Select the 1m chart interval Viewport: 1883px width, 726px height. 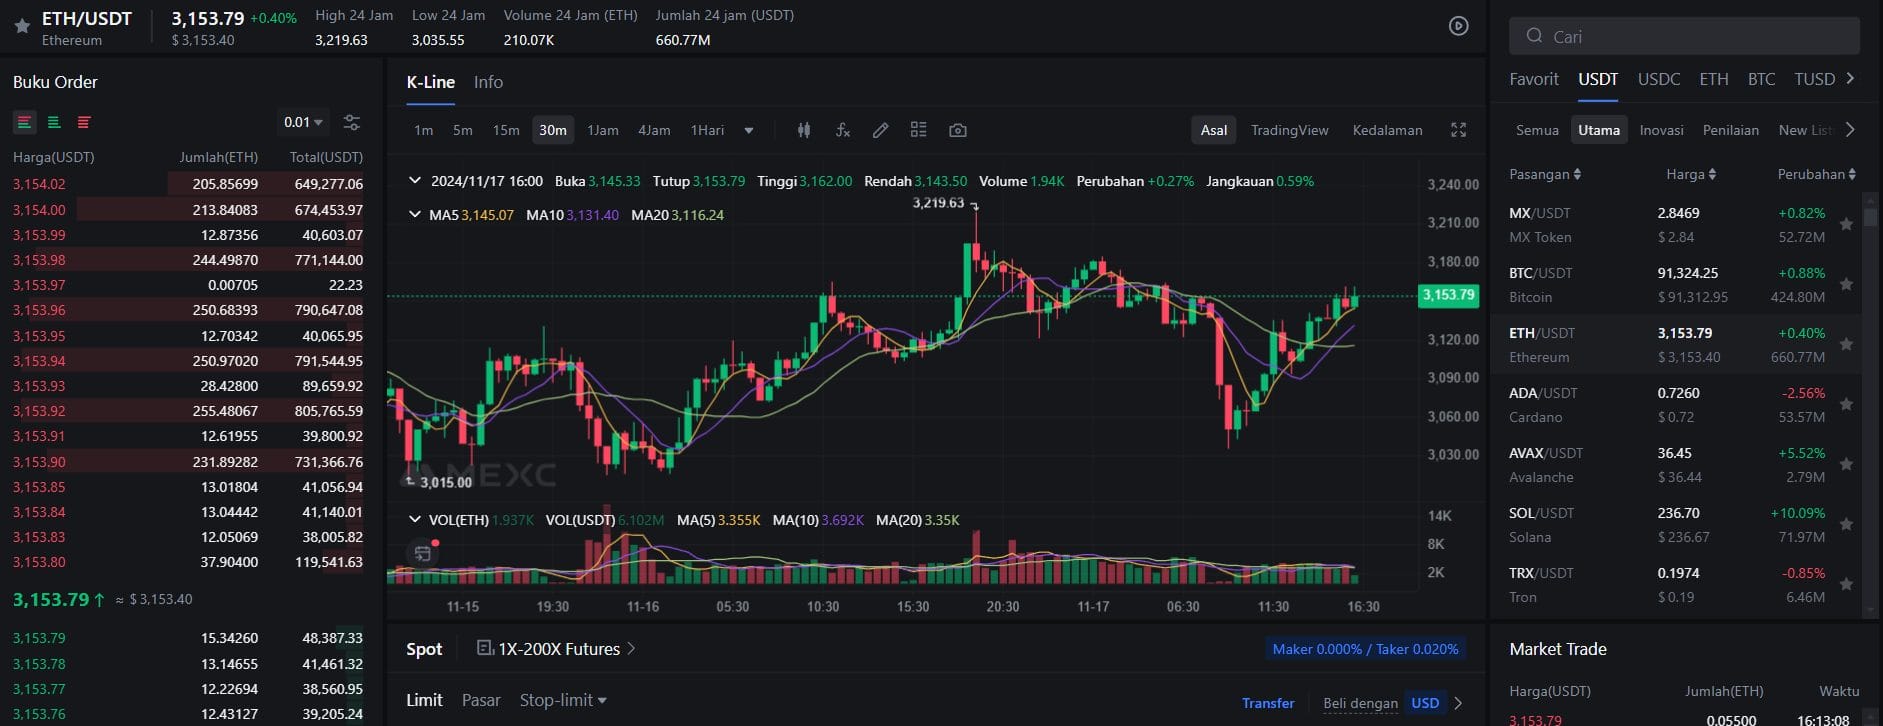pyautogui.click(x=423, y=130)
